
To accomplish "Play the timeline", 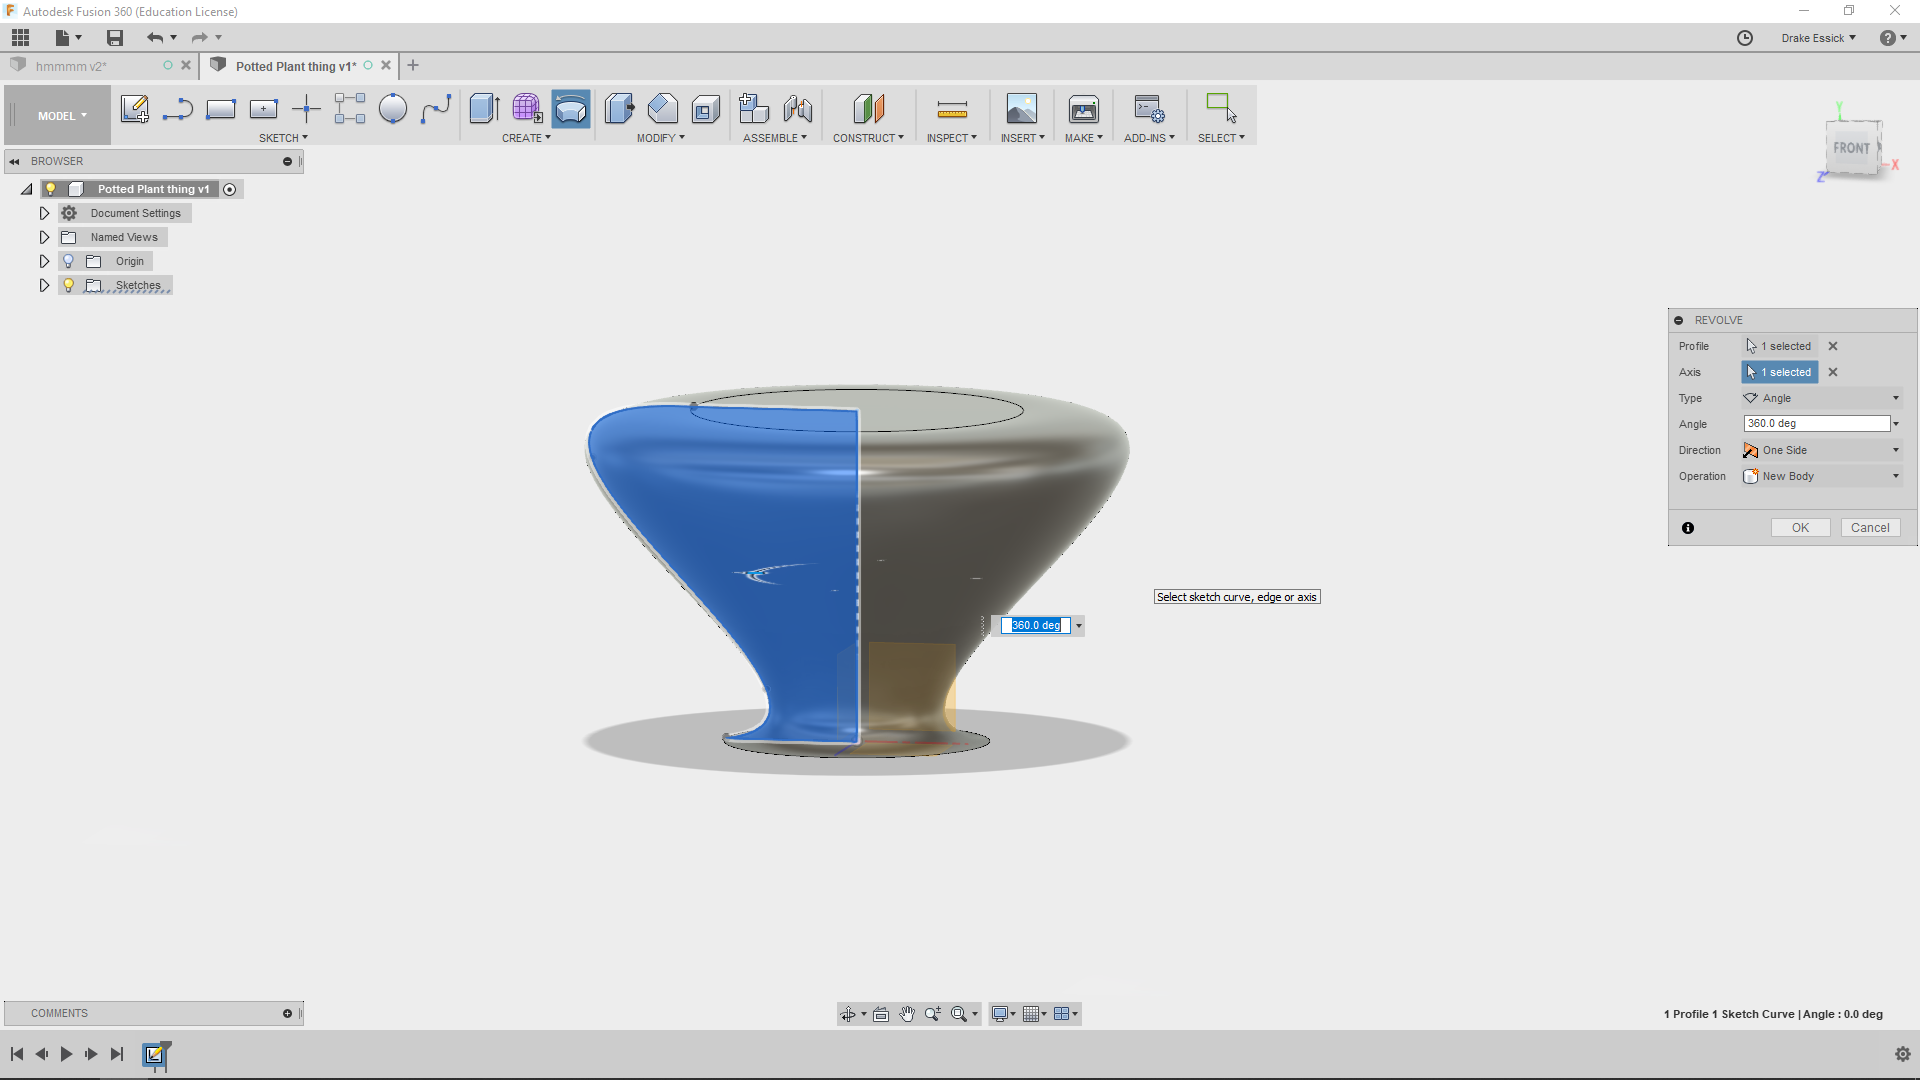I will 66,1054.
